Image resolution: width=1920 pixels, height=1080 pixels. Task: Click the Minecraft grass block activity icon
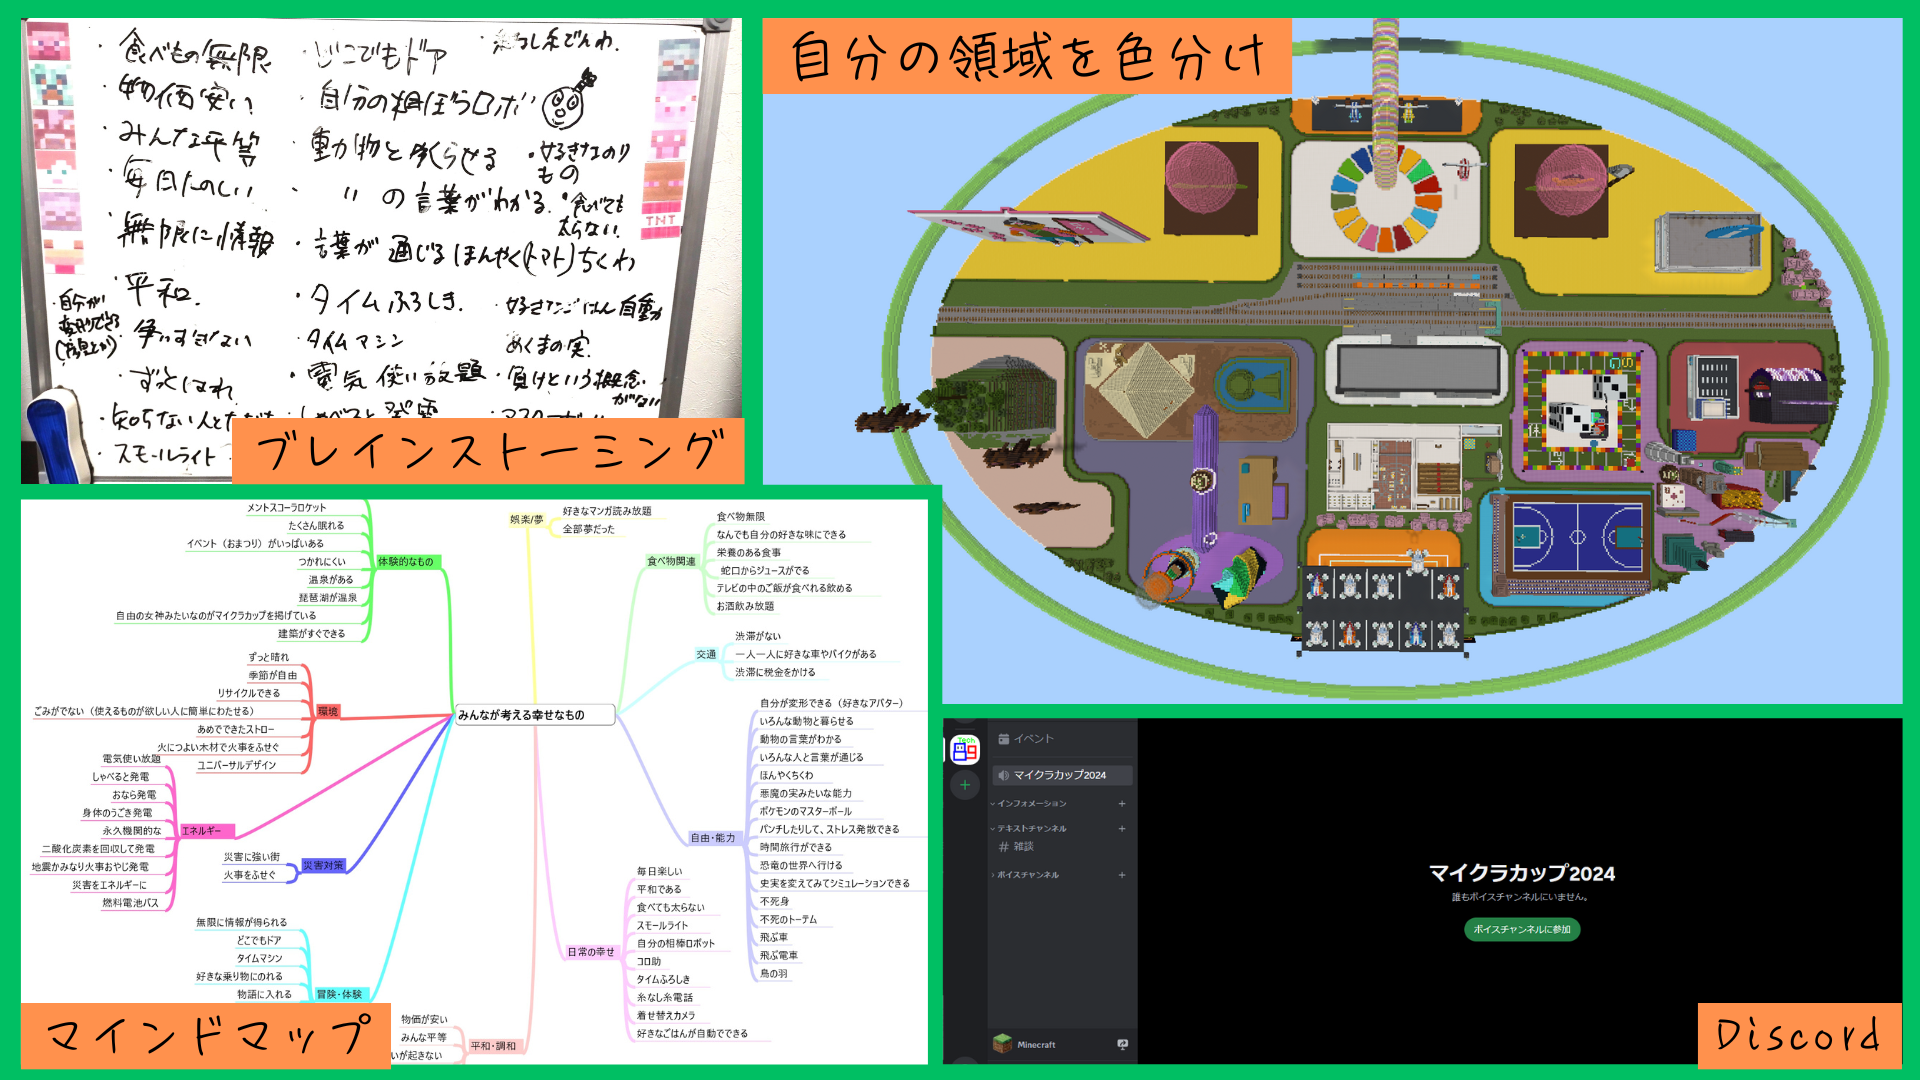point(1002,1044)
